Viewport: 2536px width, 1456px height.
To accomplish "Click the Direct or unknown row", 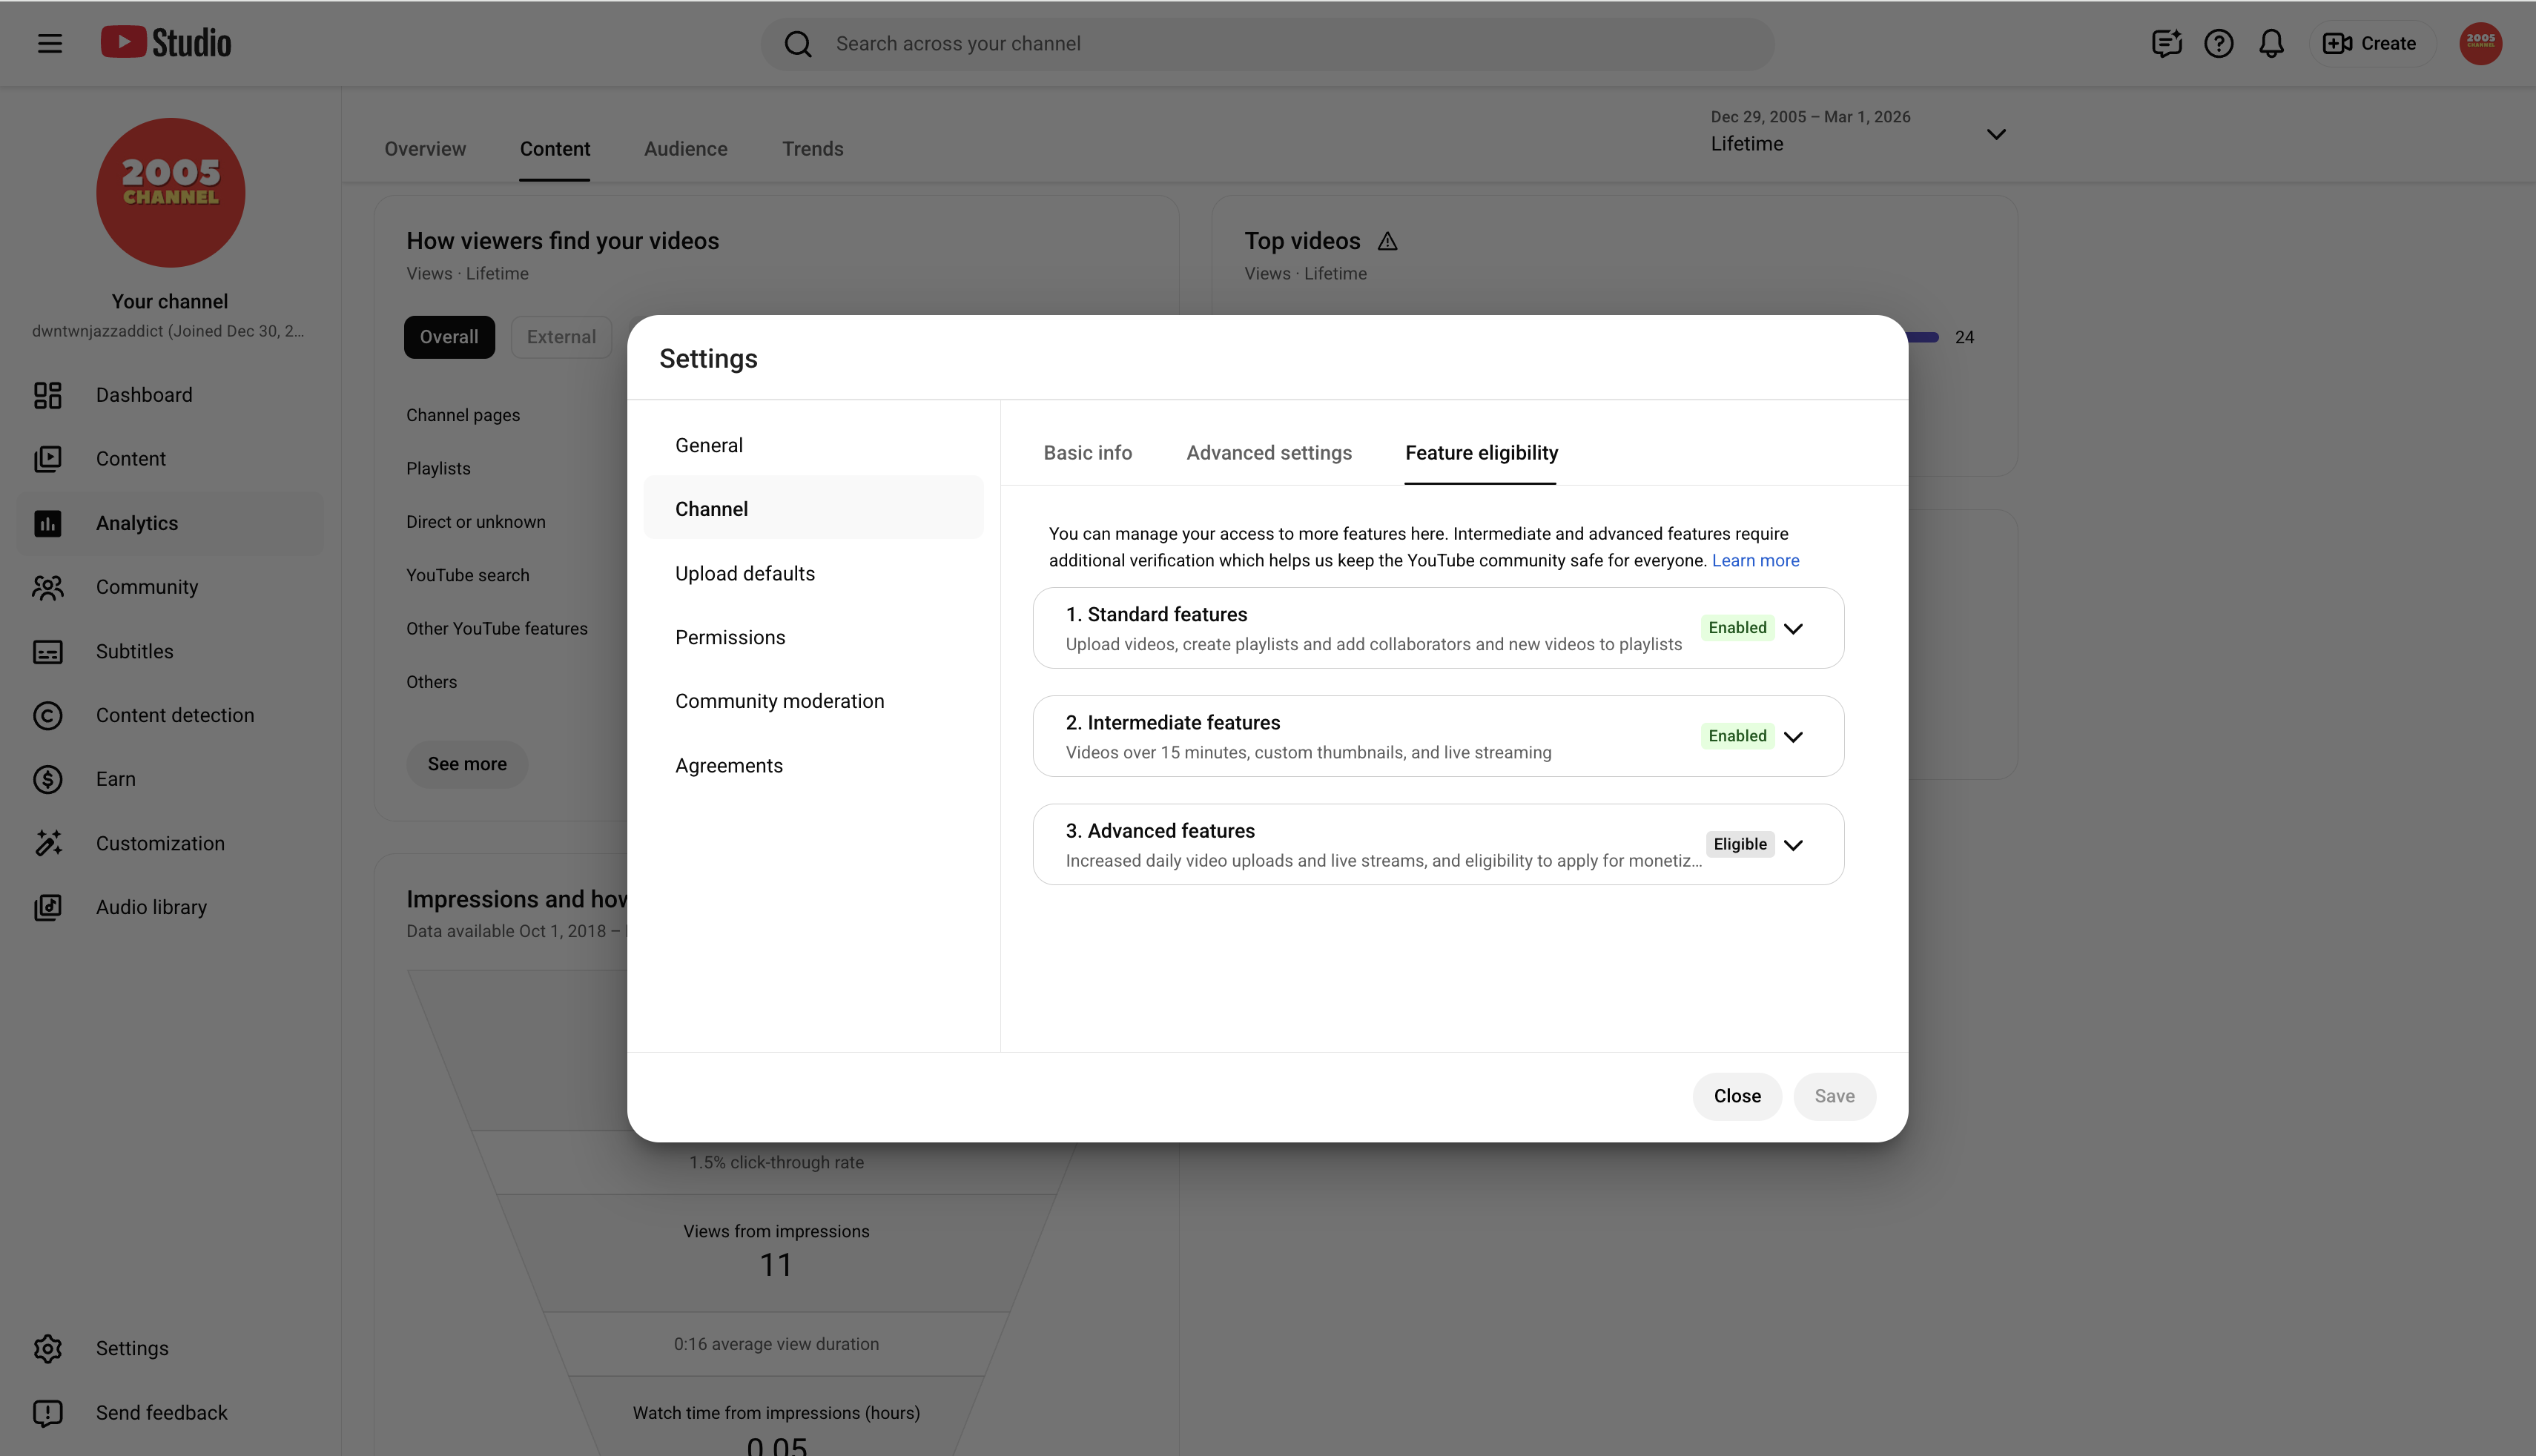I will pos(476,522).
